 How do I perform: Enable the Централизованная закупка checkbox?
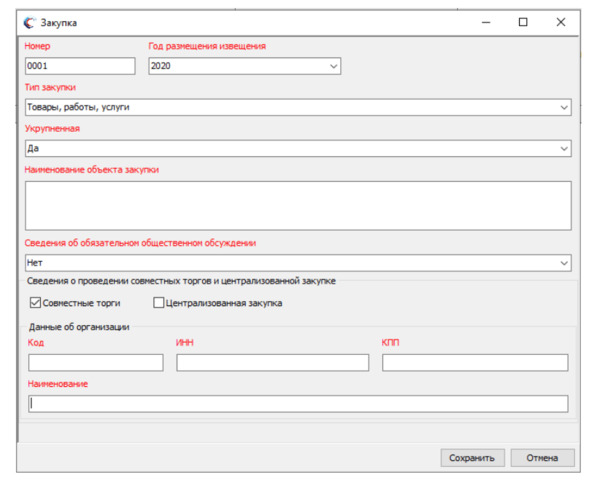click(x=159, y=303)
